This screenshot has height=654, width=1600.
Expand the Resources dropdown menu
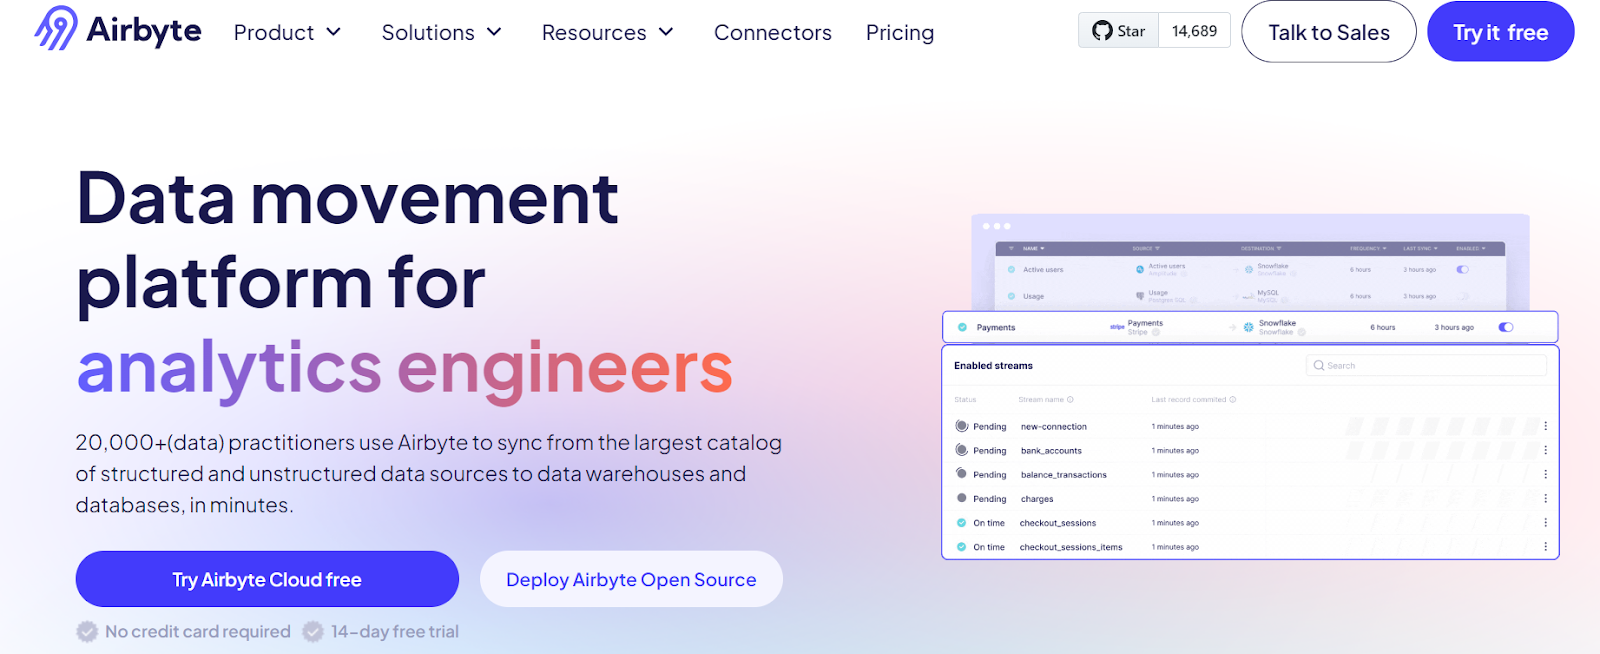click(608, 33)
